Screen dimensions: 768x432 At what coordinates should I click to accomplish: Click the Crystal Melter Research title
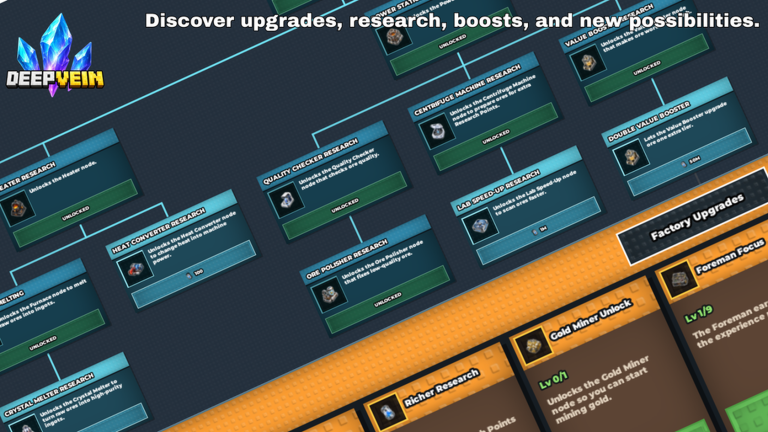point(49,396)
